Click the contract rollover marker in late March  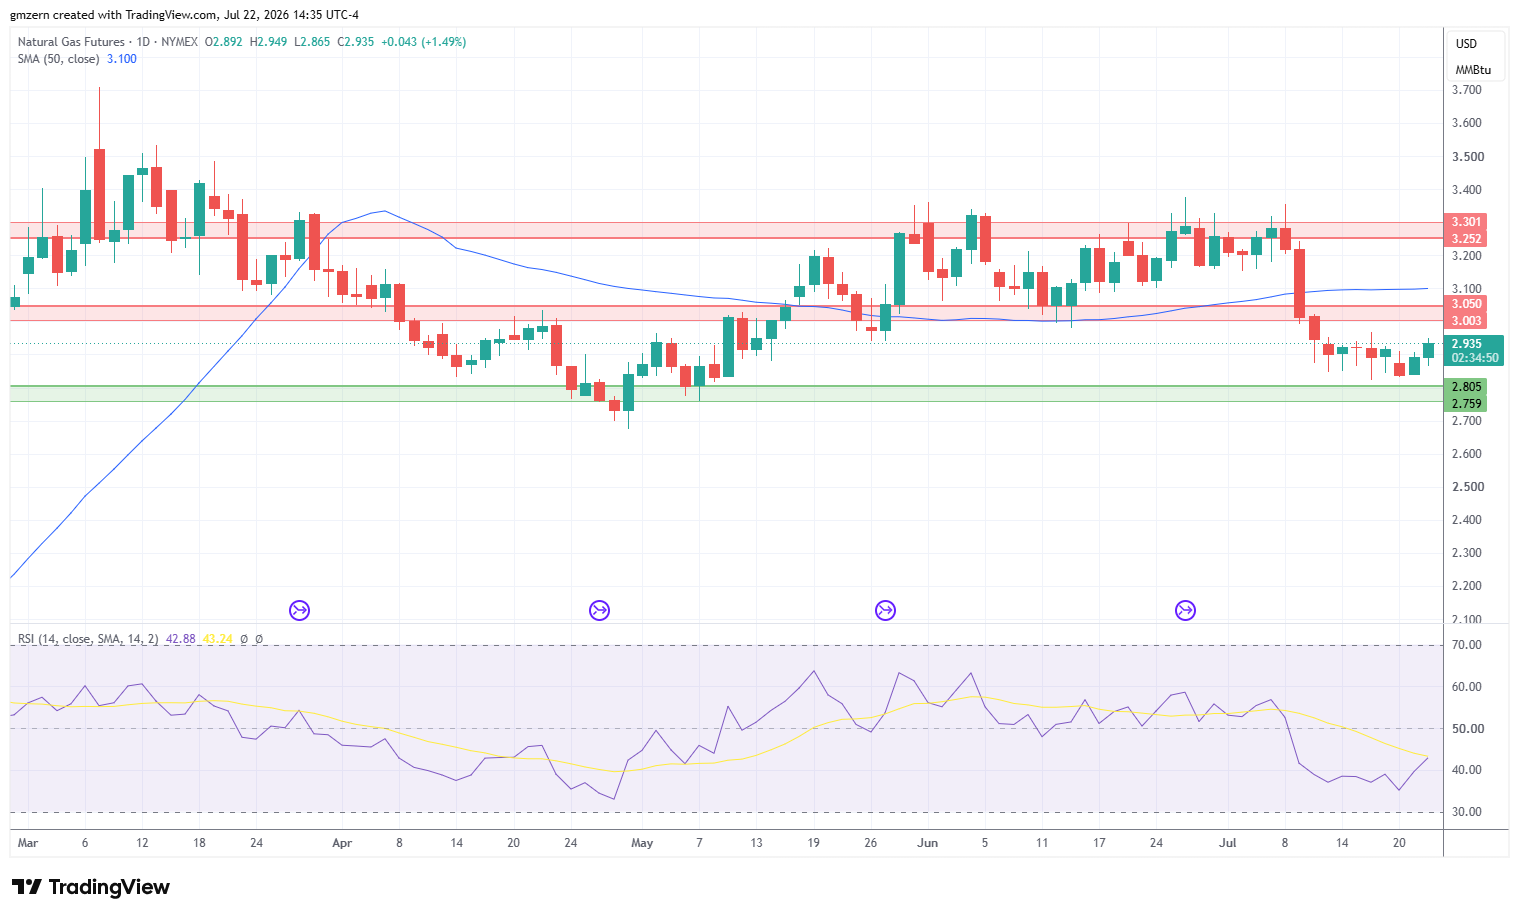click(300, 610)
